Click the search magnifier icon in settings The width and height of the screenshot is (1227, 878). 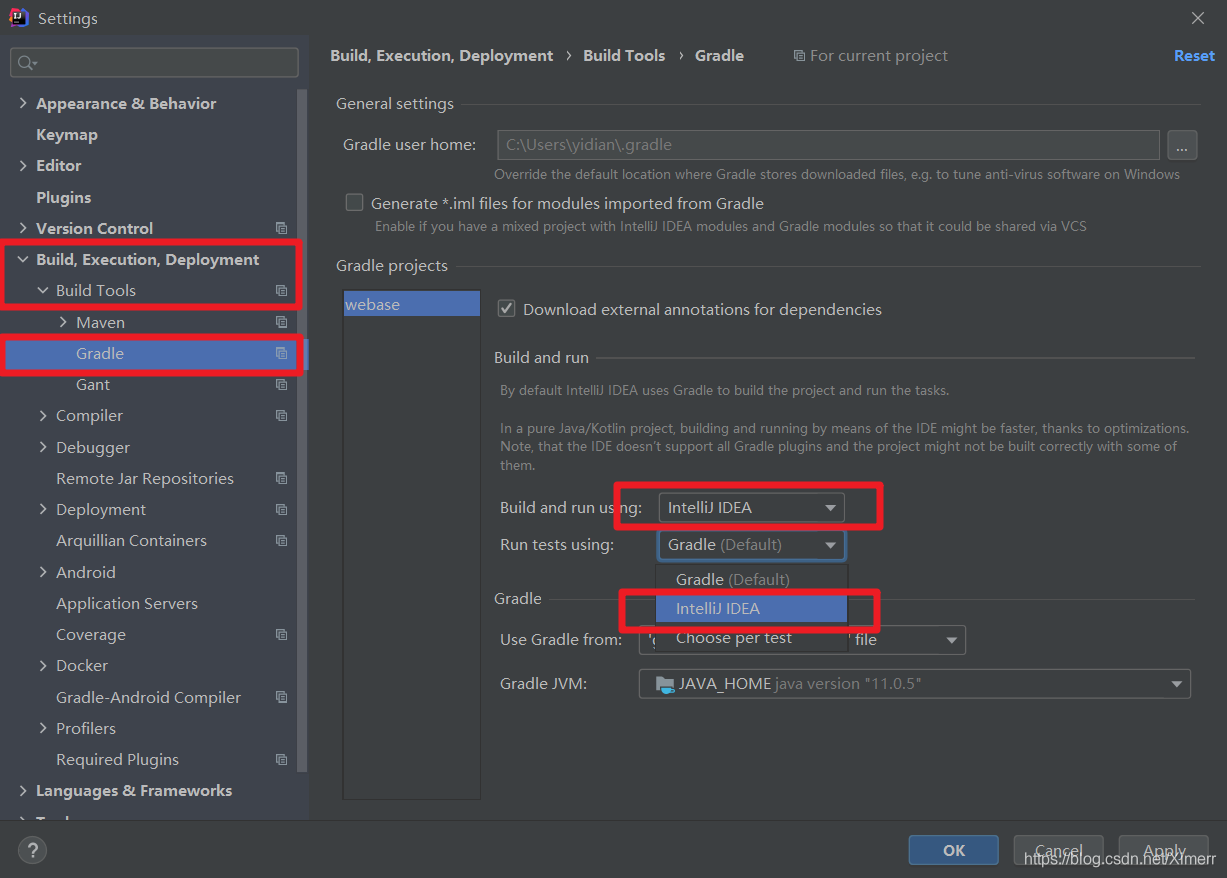coord(26,63)
